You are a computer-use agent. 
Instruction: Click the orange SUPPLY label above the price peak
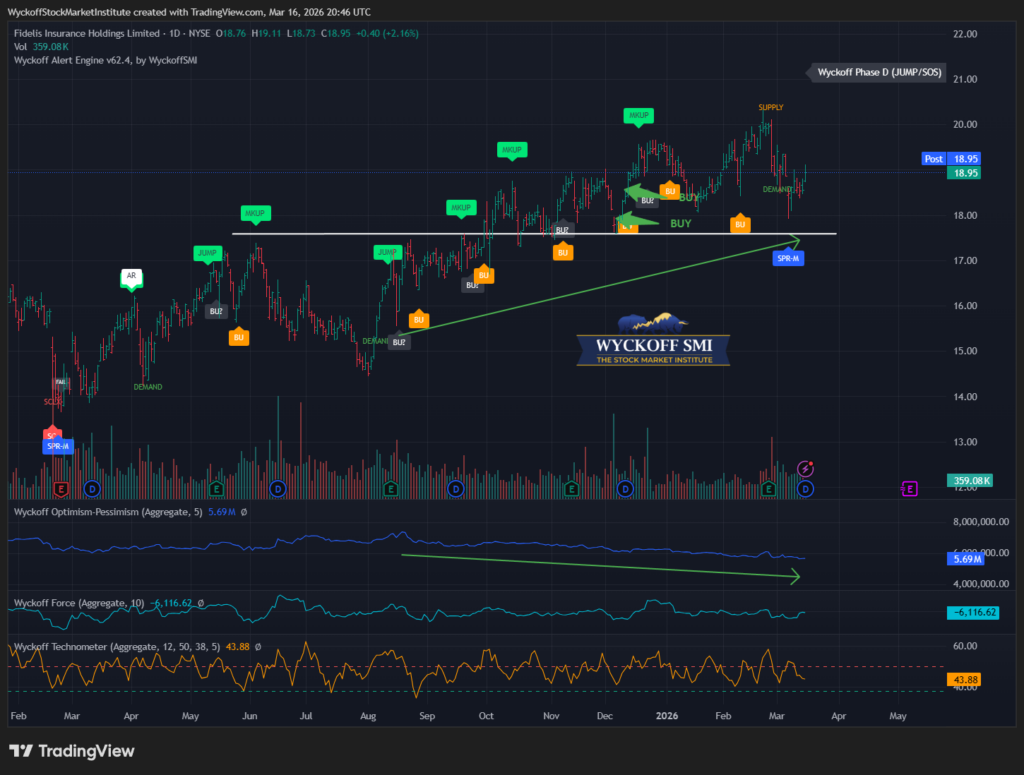(771, 107)
